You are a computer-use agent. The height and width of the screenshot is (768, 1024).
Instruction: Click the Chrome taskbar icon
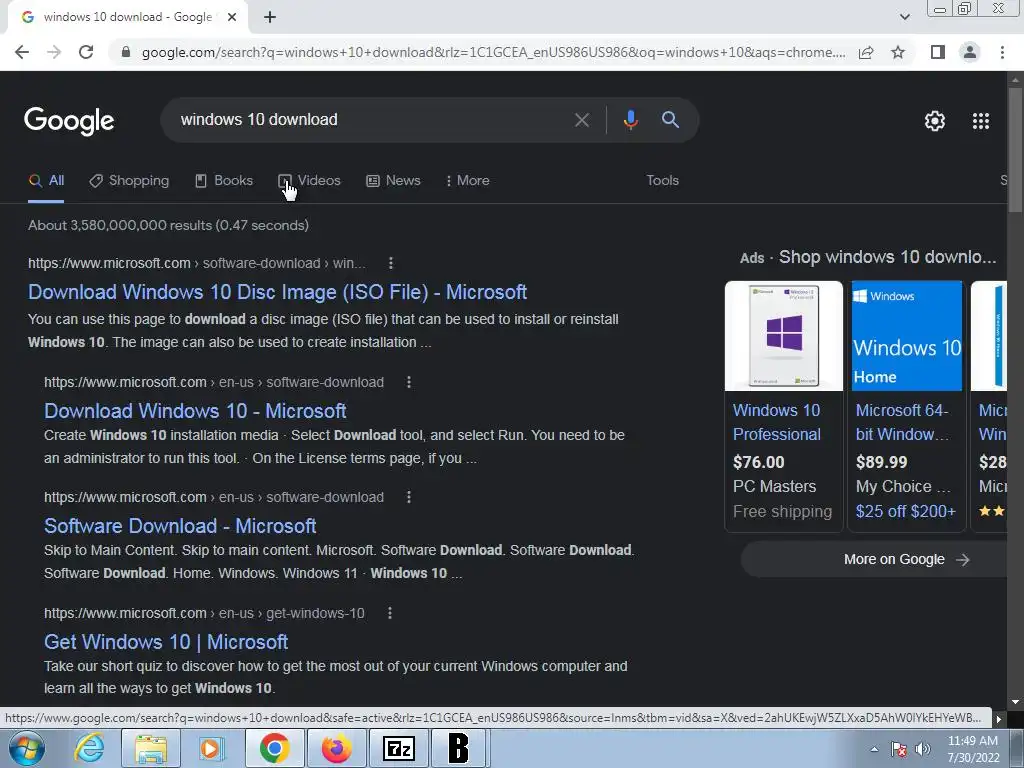tap(274, 748)
